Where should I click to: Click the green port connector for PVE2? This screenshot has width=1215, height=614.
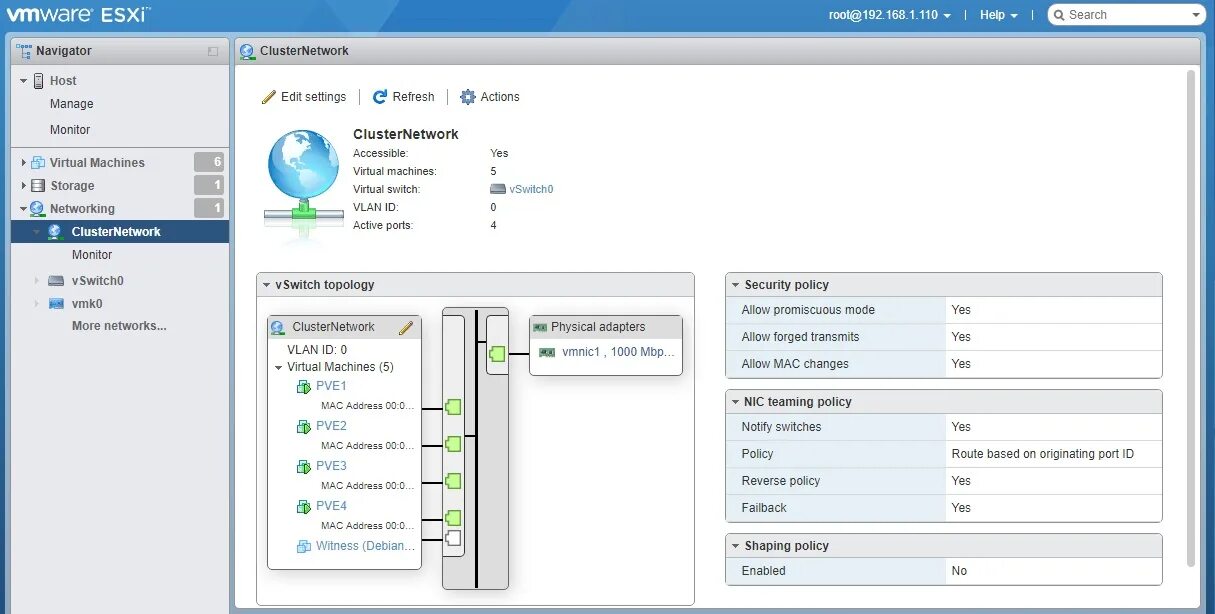[x=453, y=444]
